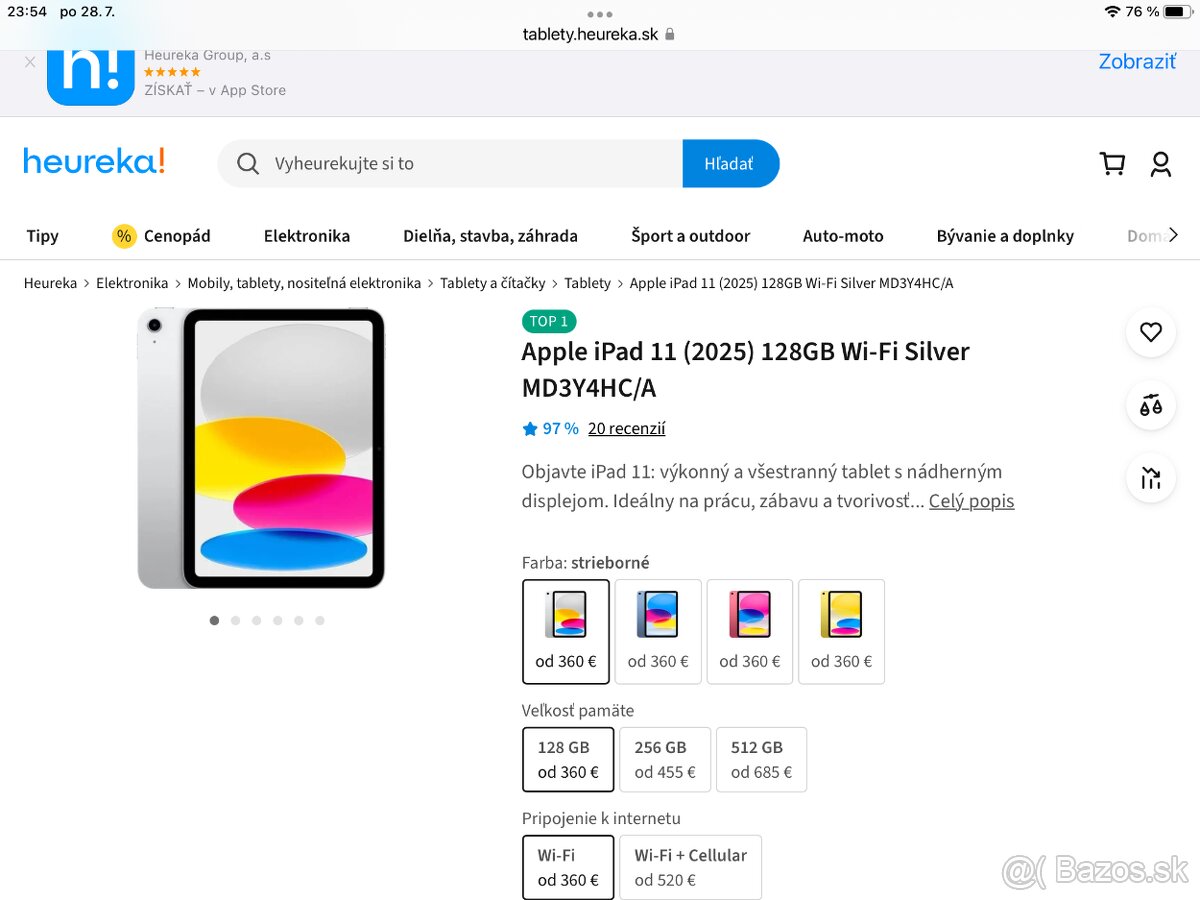The image size is (1200, 900).
Task: Select Wi-Fi connectivity option
Action: click(x=568, y=868)
